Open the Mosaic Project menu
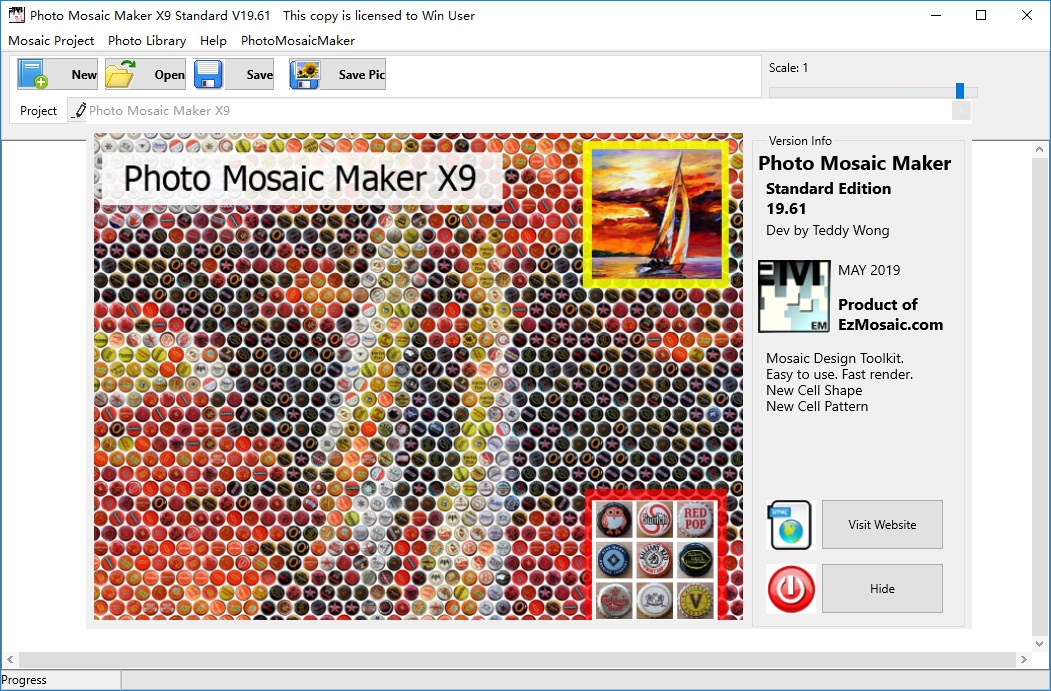 [x=51, y=40]
